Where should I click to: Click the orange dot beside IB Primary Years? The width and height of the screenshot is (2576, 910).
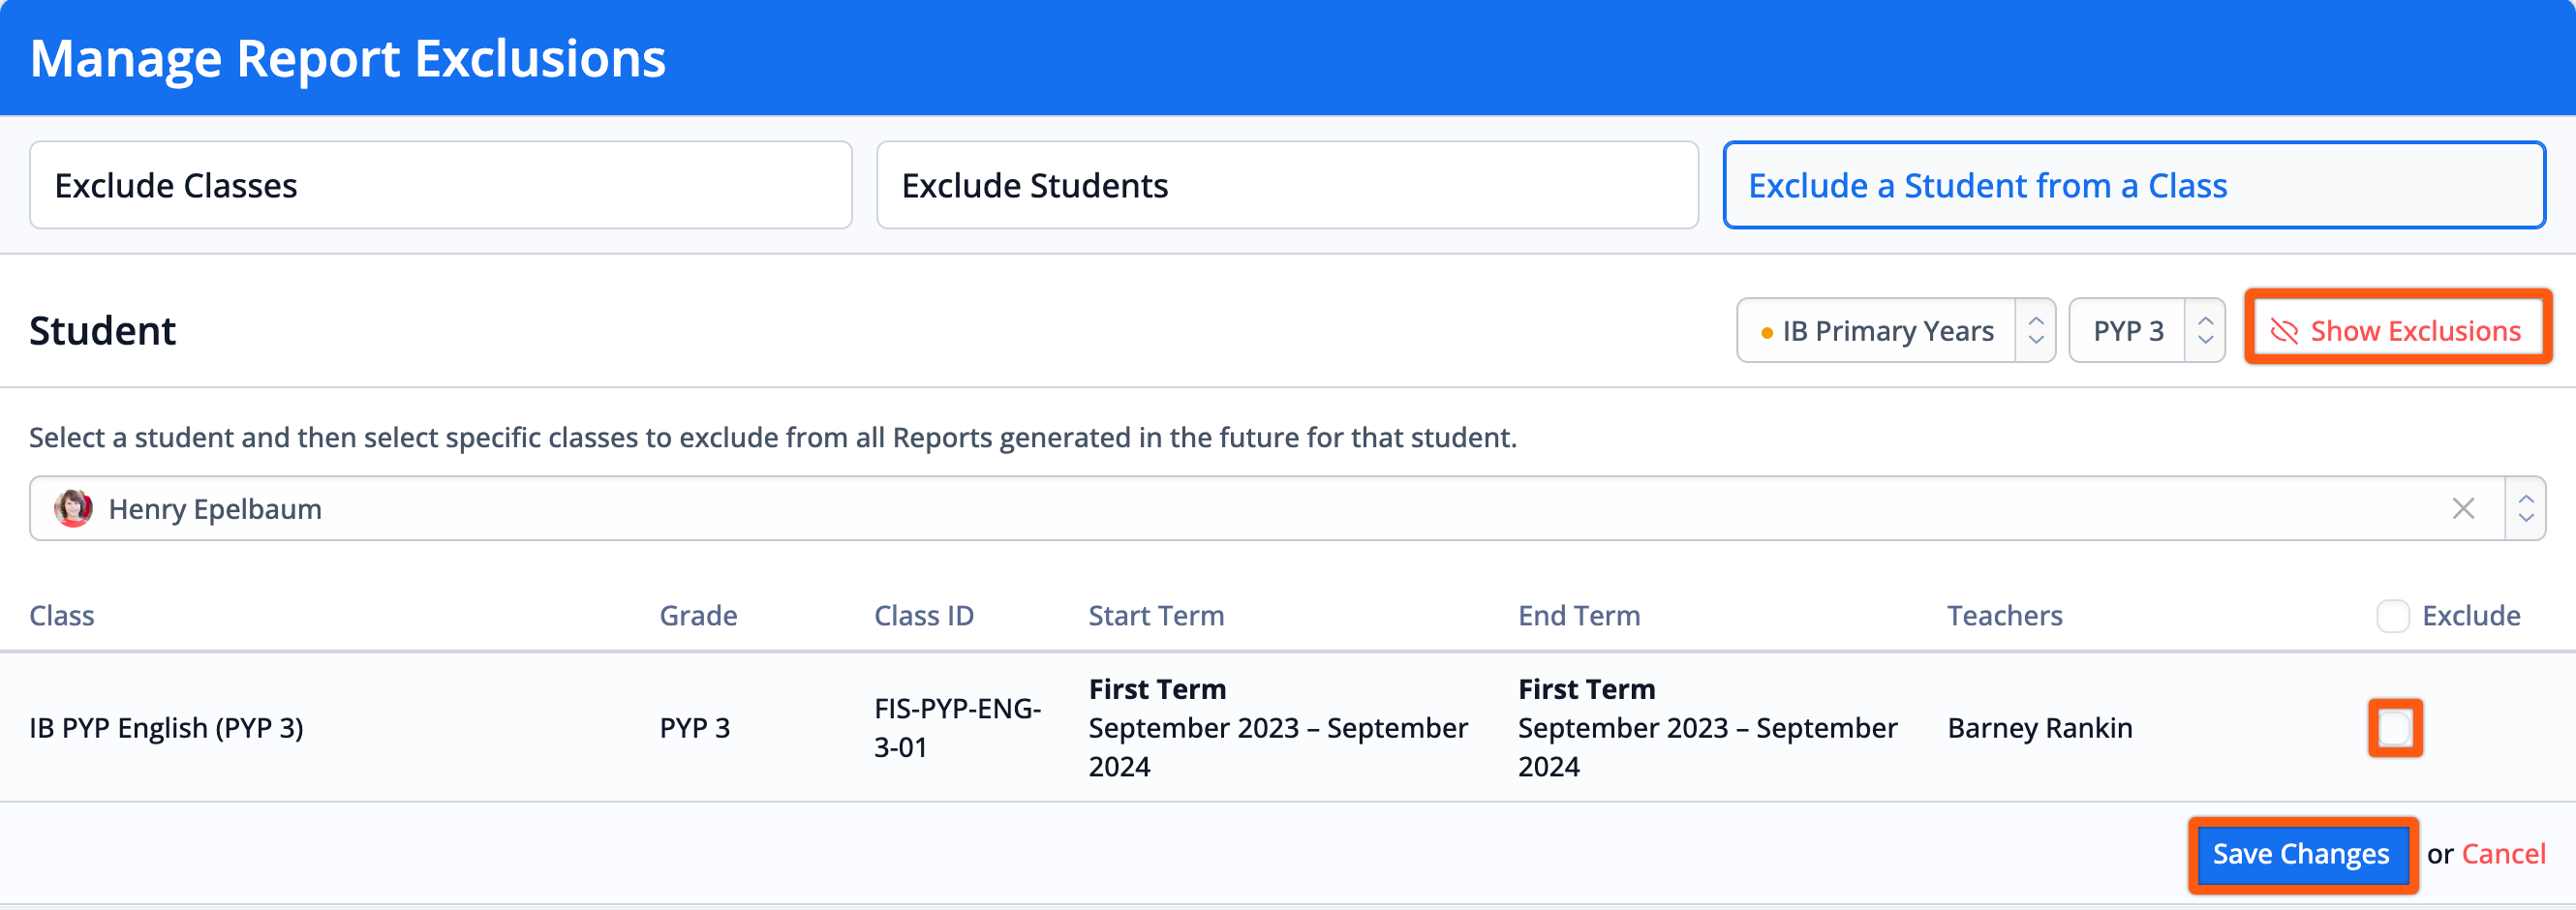pos(1767,332)
